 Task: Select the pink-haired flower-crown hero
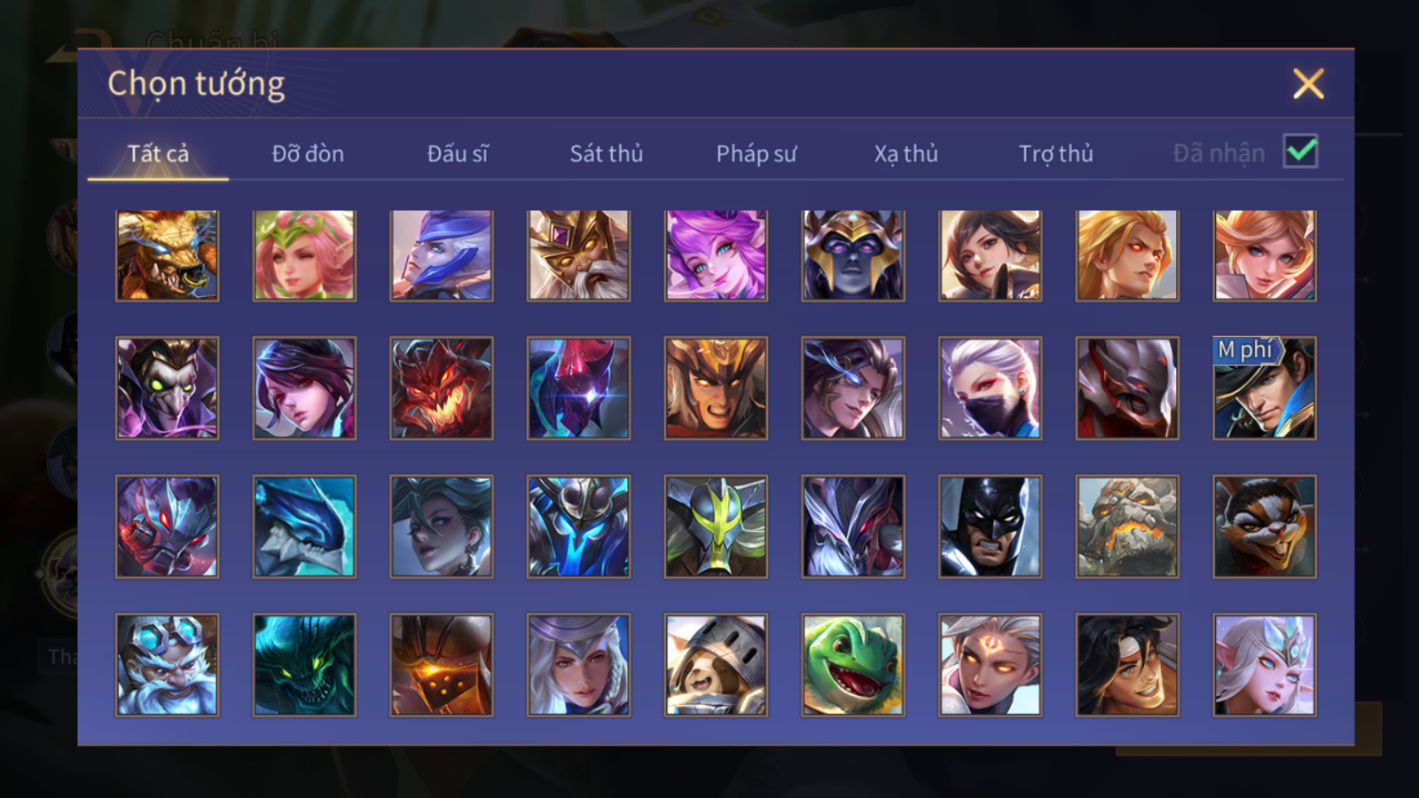(304, 255)
